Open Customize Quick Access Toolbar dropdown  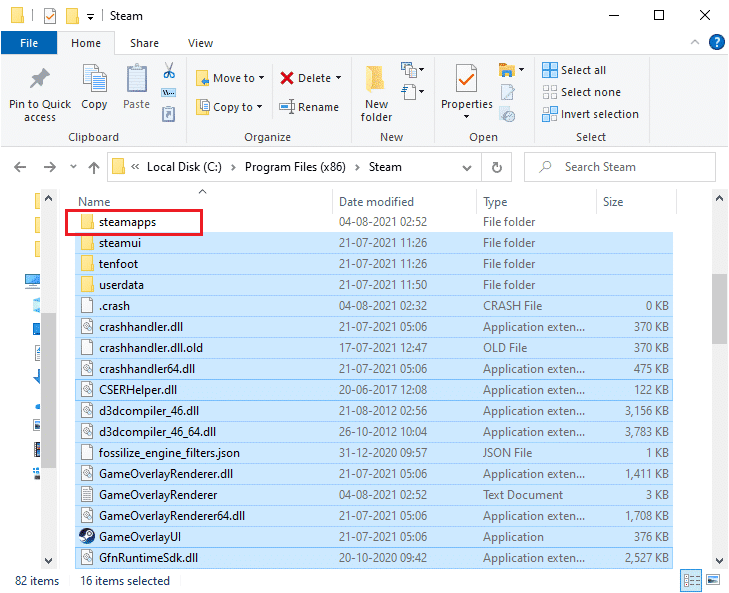point(90,17)
